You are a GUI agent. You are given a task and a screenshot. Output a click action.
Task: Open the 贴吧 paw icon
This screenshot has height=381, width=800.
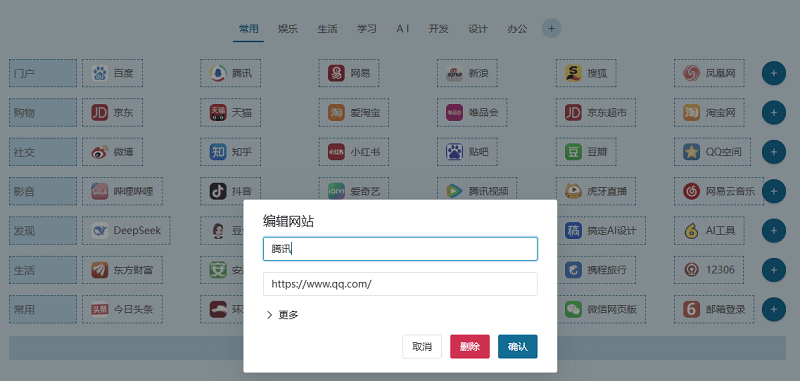click(455, 152)
